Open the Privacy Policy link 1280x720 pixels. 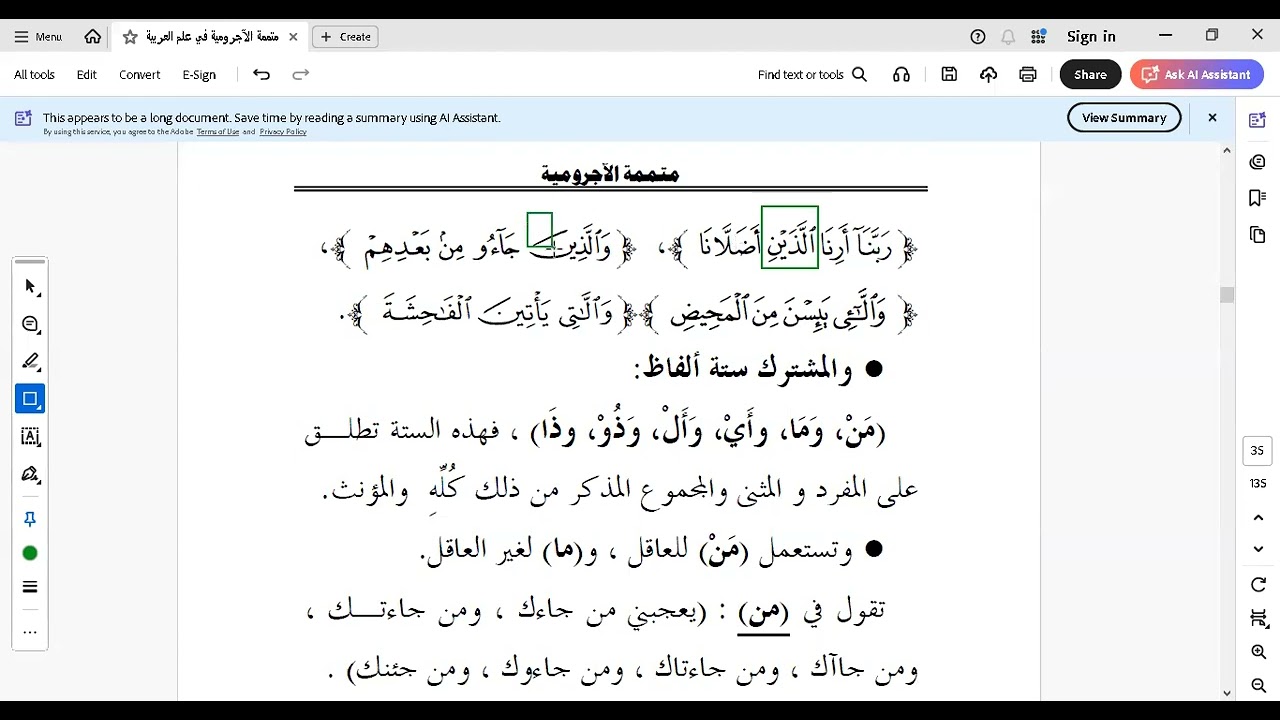click(283, 132)
